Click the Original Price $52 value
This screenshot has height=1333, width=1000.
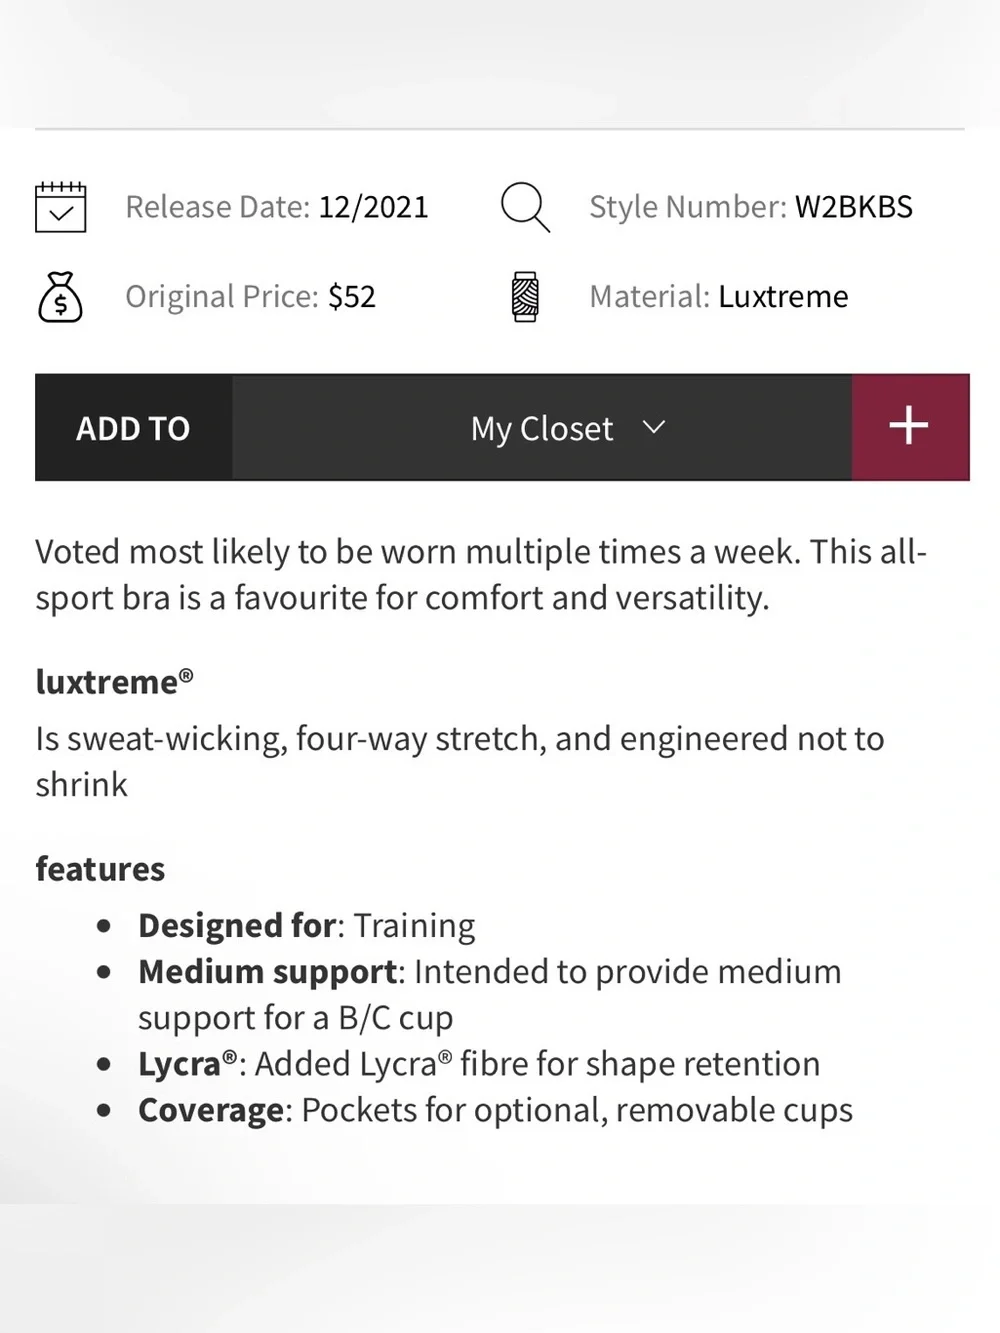click(352, 297)
